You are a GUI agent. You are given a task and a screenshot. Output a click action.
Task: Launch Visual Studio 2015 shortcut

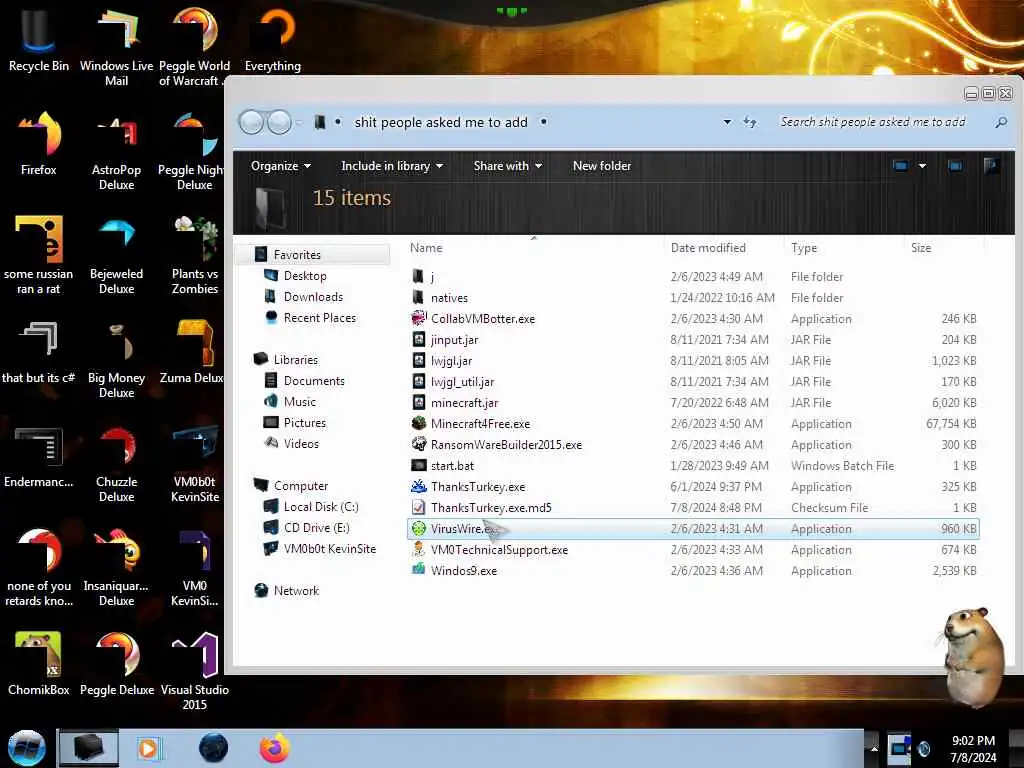click(x=195, y=671)
